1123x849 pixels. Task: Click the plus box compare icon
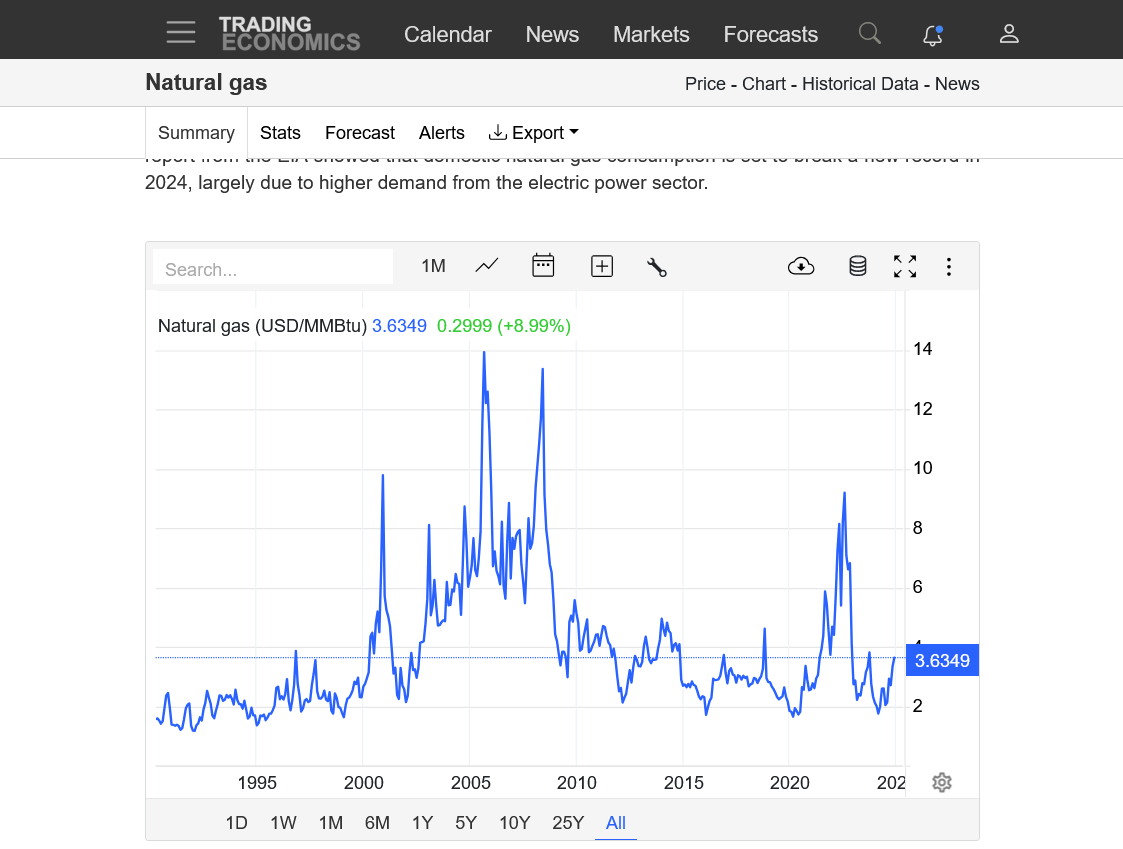click(602, 266)
